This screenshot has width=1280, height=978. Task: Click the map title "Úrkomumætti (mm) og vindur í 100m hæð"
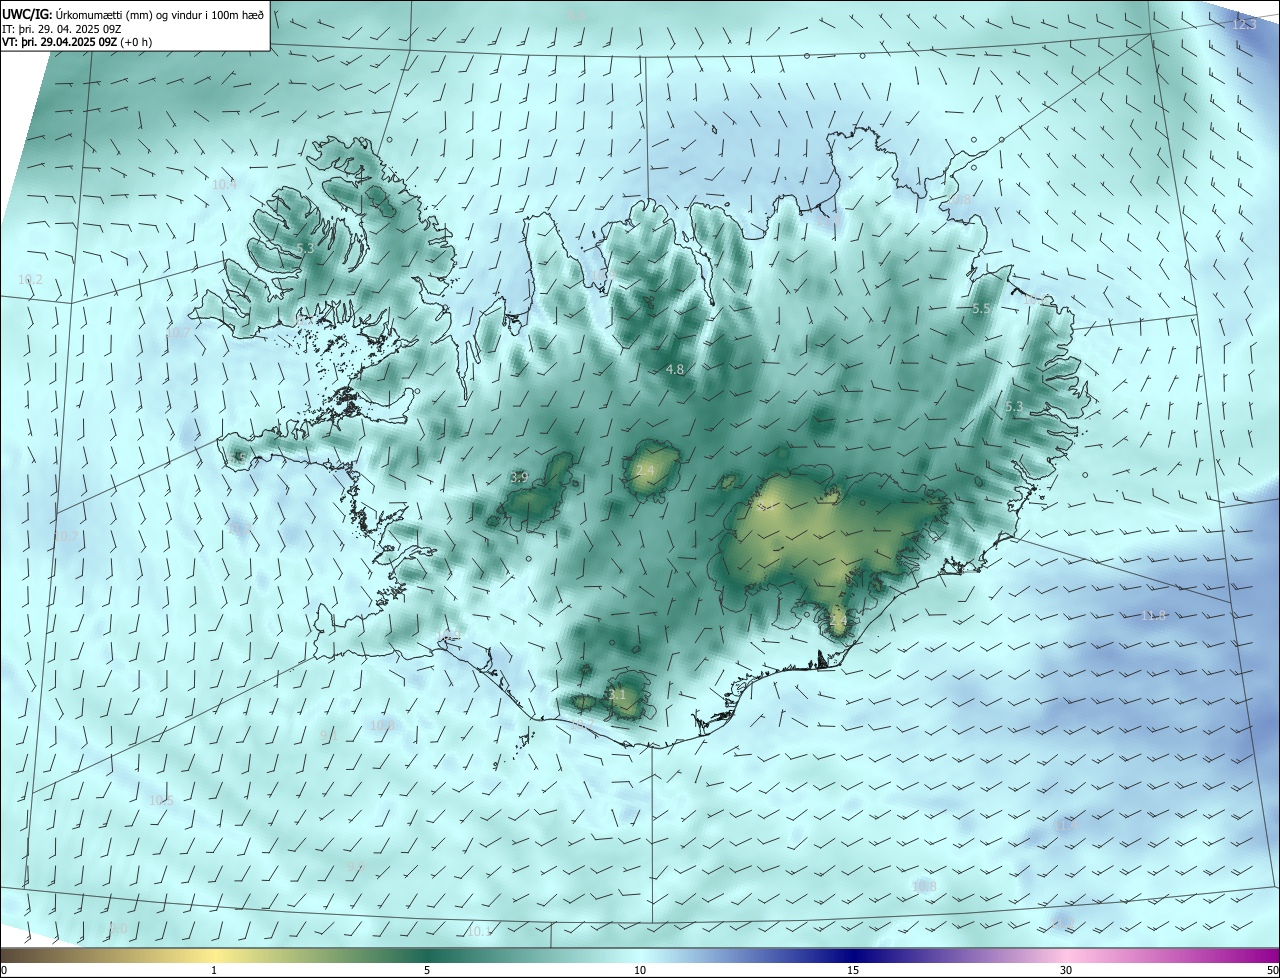click(x=160, y=15)
